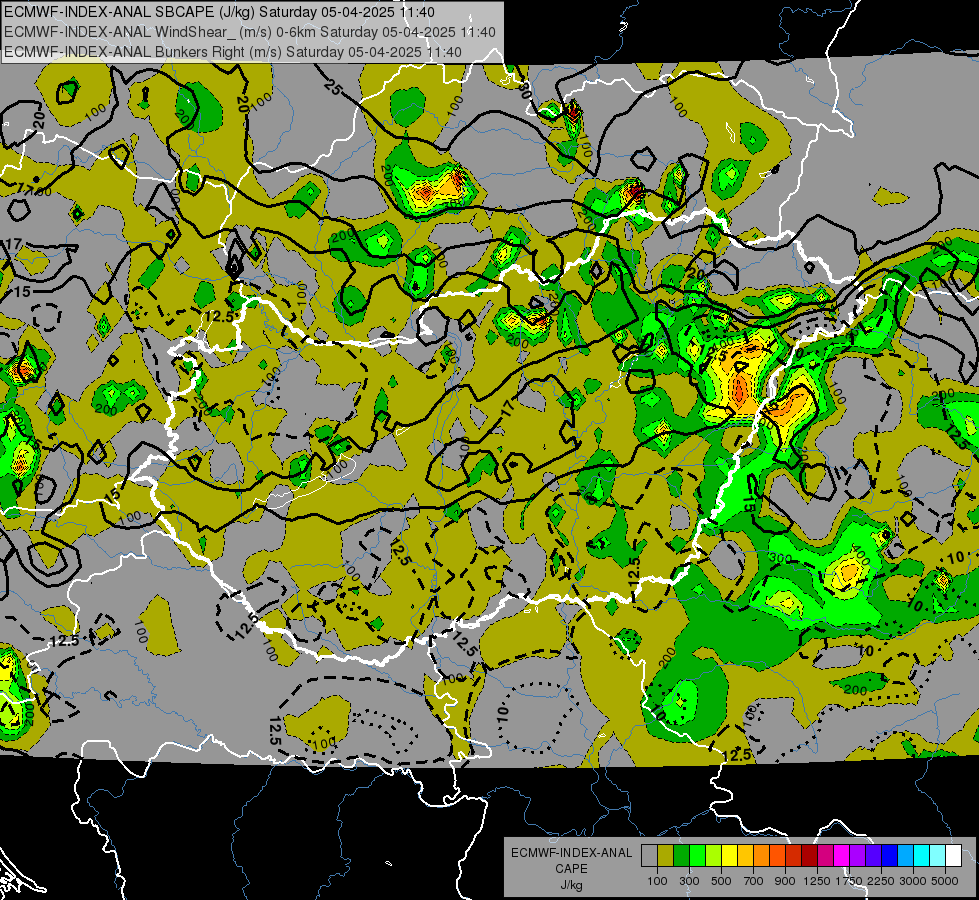Screen dimensions: 979x900
Task: Click the legend value 900
Action: tap(785, 881)
